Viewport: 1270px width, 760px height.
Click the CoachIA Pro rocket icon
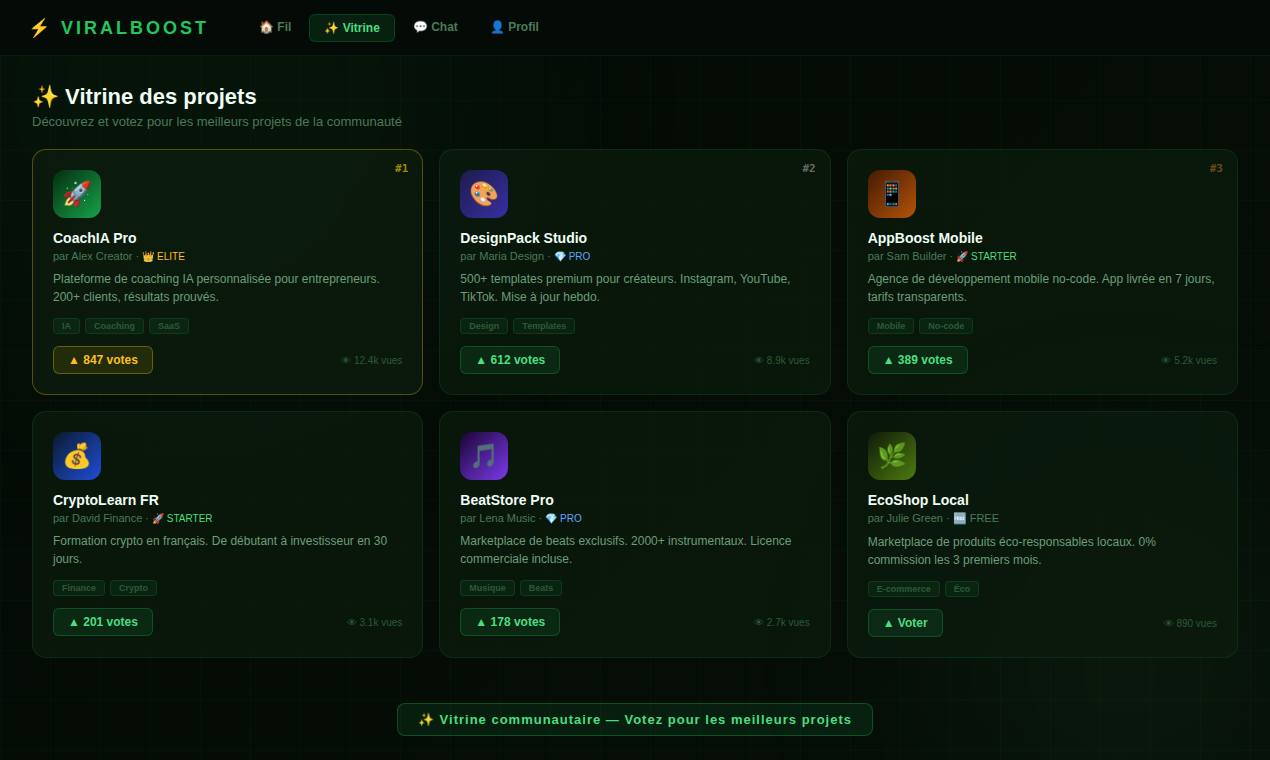tap(77, 194)
